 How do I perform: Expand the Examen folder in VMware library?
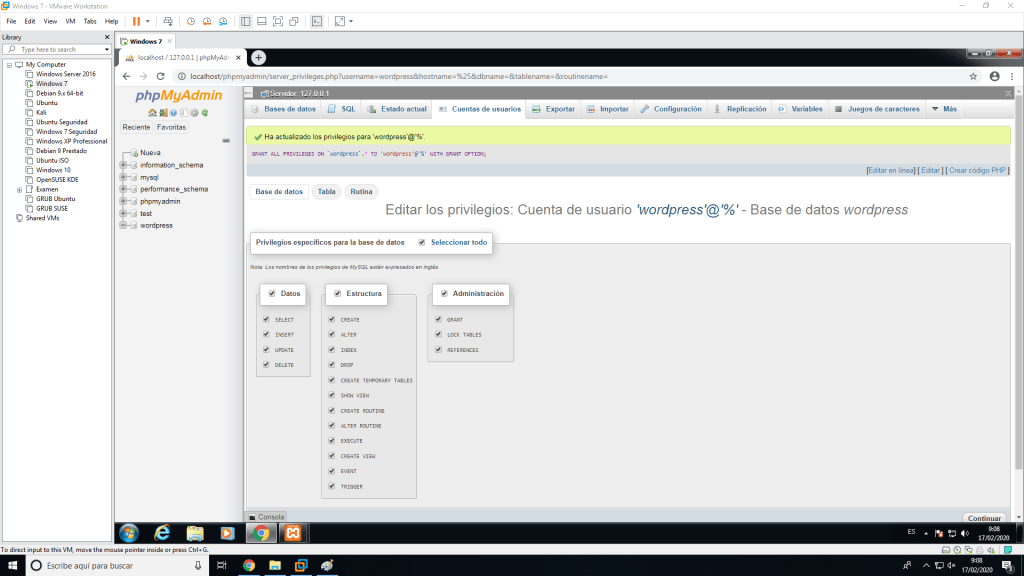(19, 188)
